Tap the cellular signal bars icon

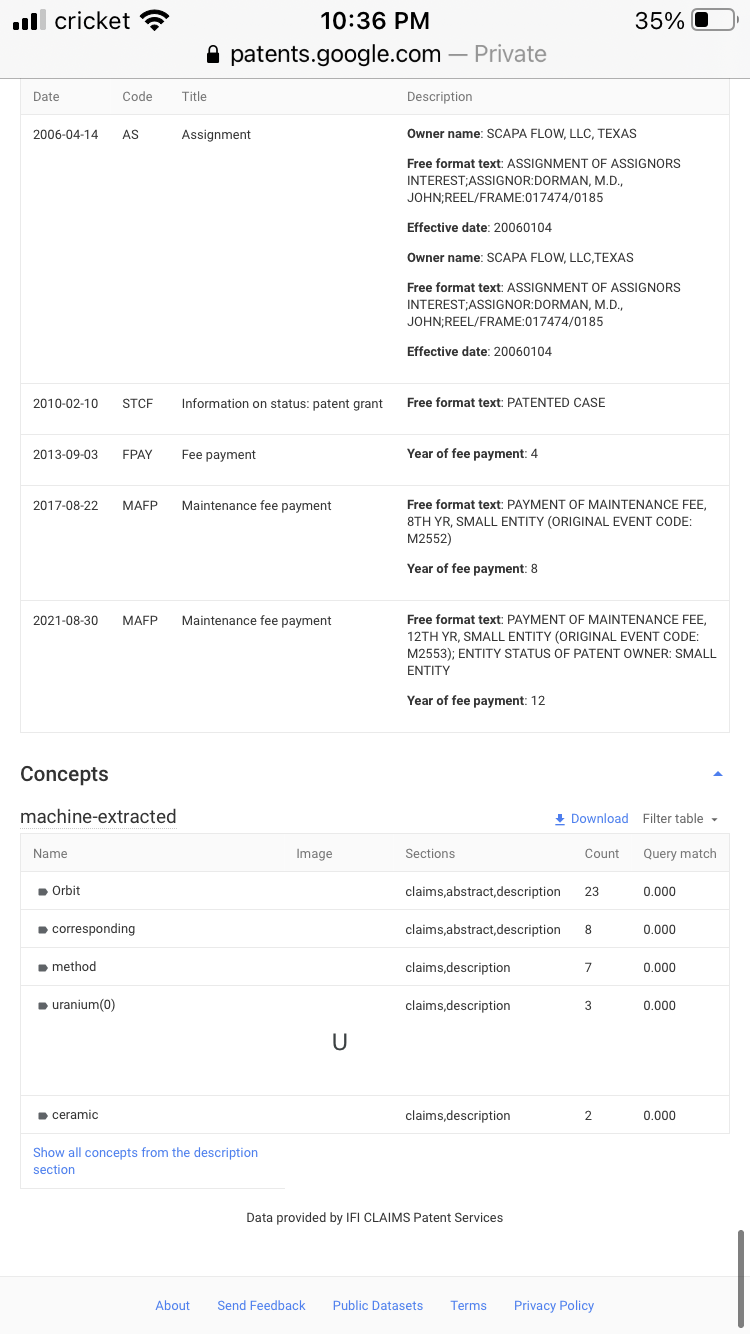tap(30, 21)
